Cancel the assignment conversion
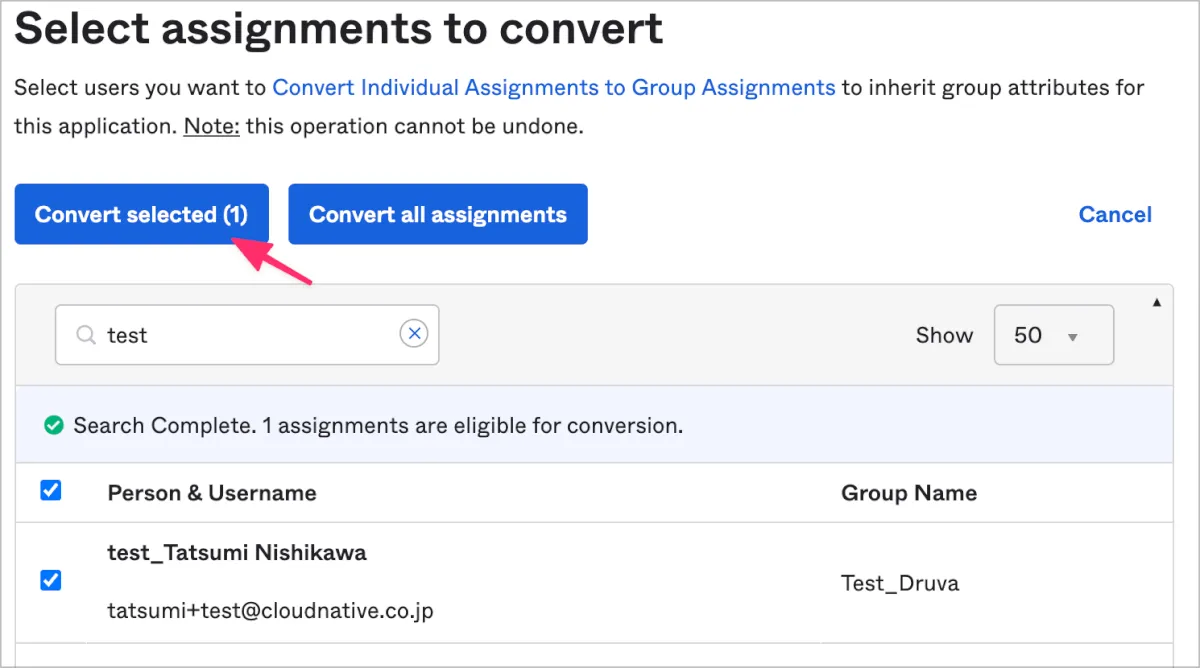Viewport: 1200px width, 668px height. [1114, 214]
